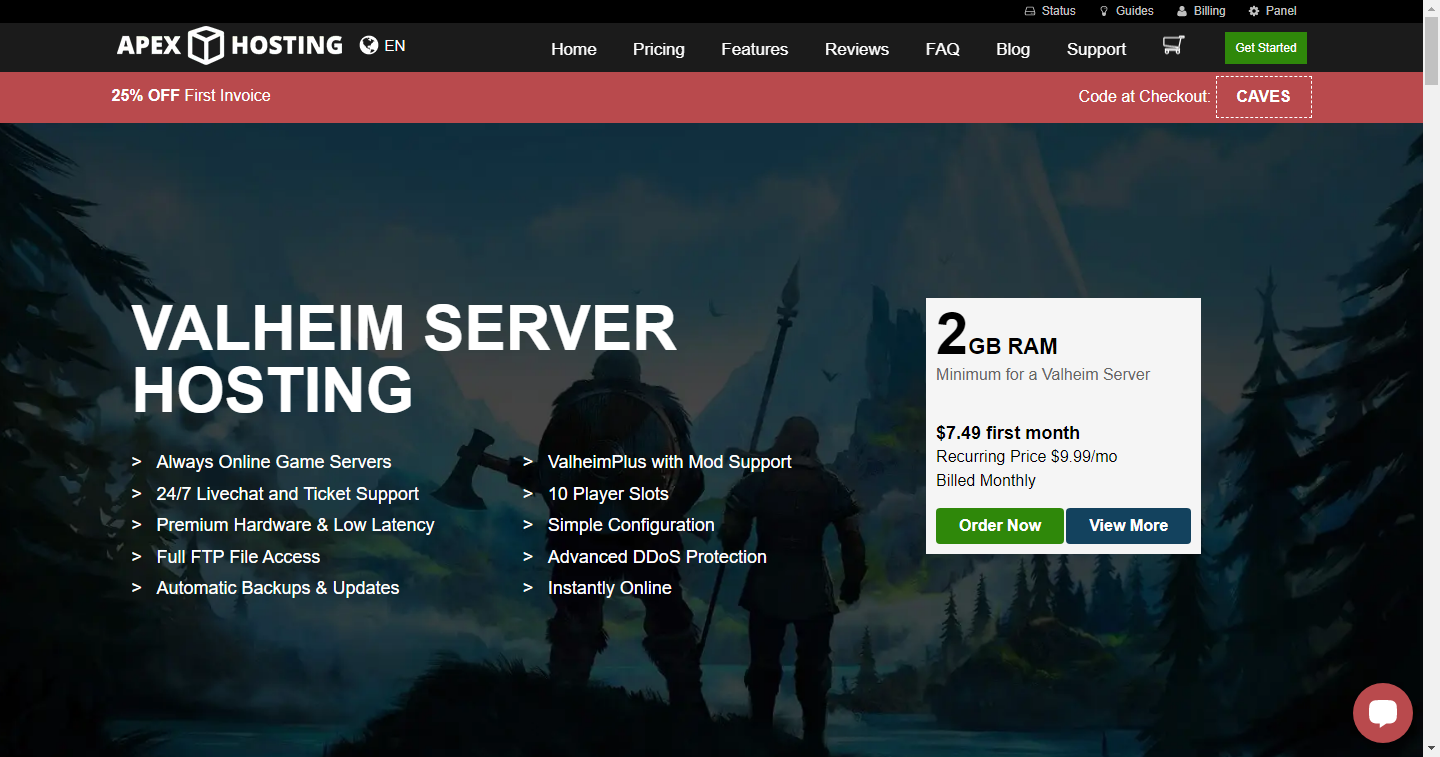Open the shopping cart icon
Screen dimensions: 1440x757
[1173, 45]
